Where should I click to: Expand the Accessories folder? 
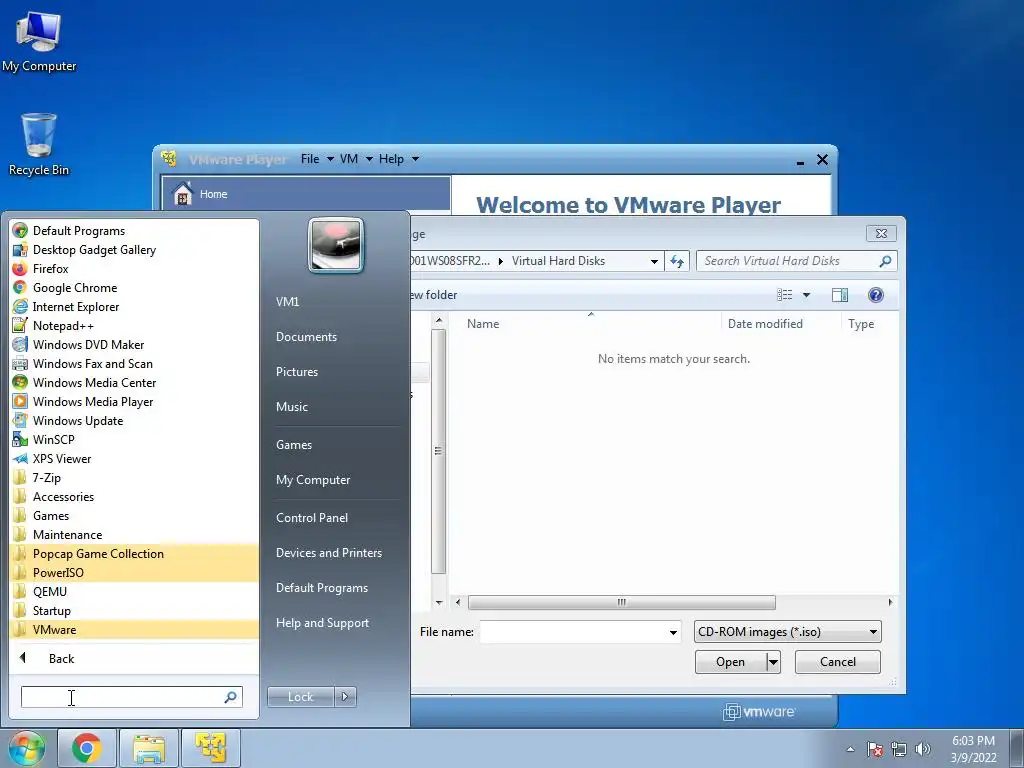click(x=63, y=496)
